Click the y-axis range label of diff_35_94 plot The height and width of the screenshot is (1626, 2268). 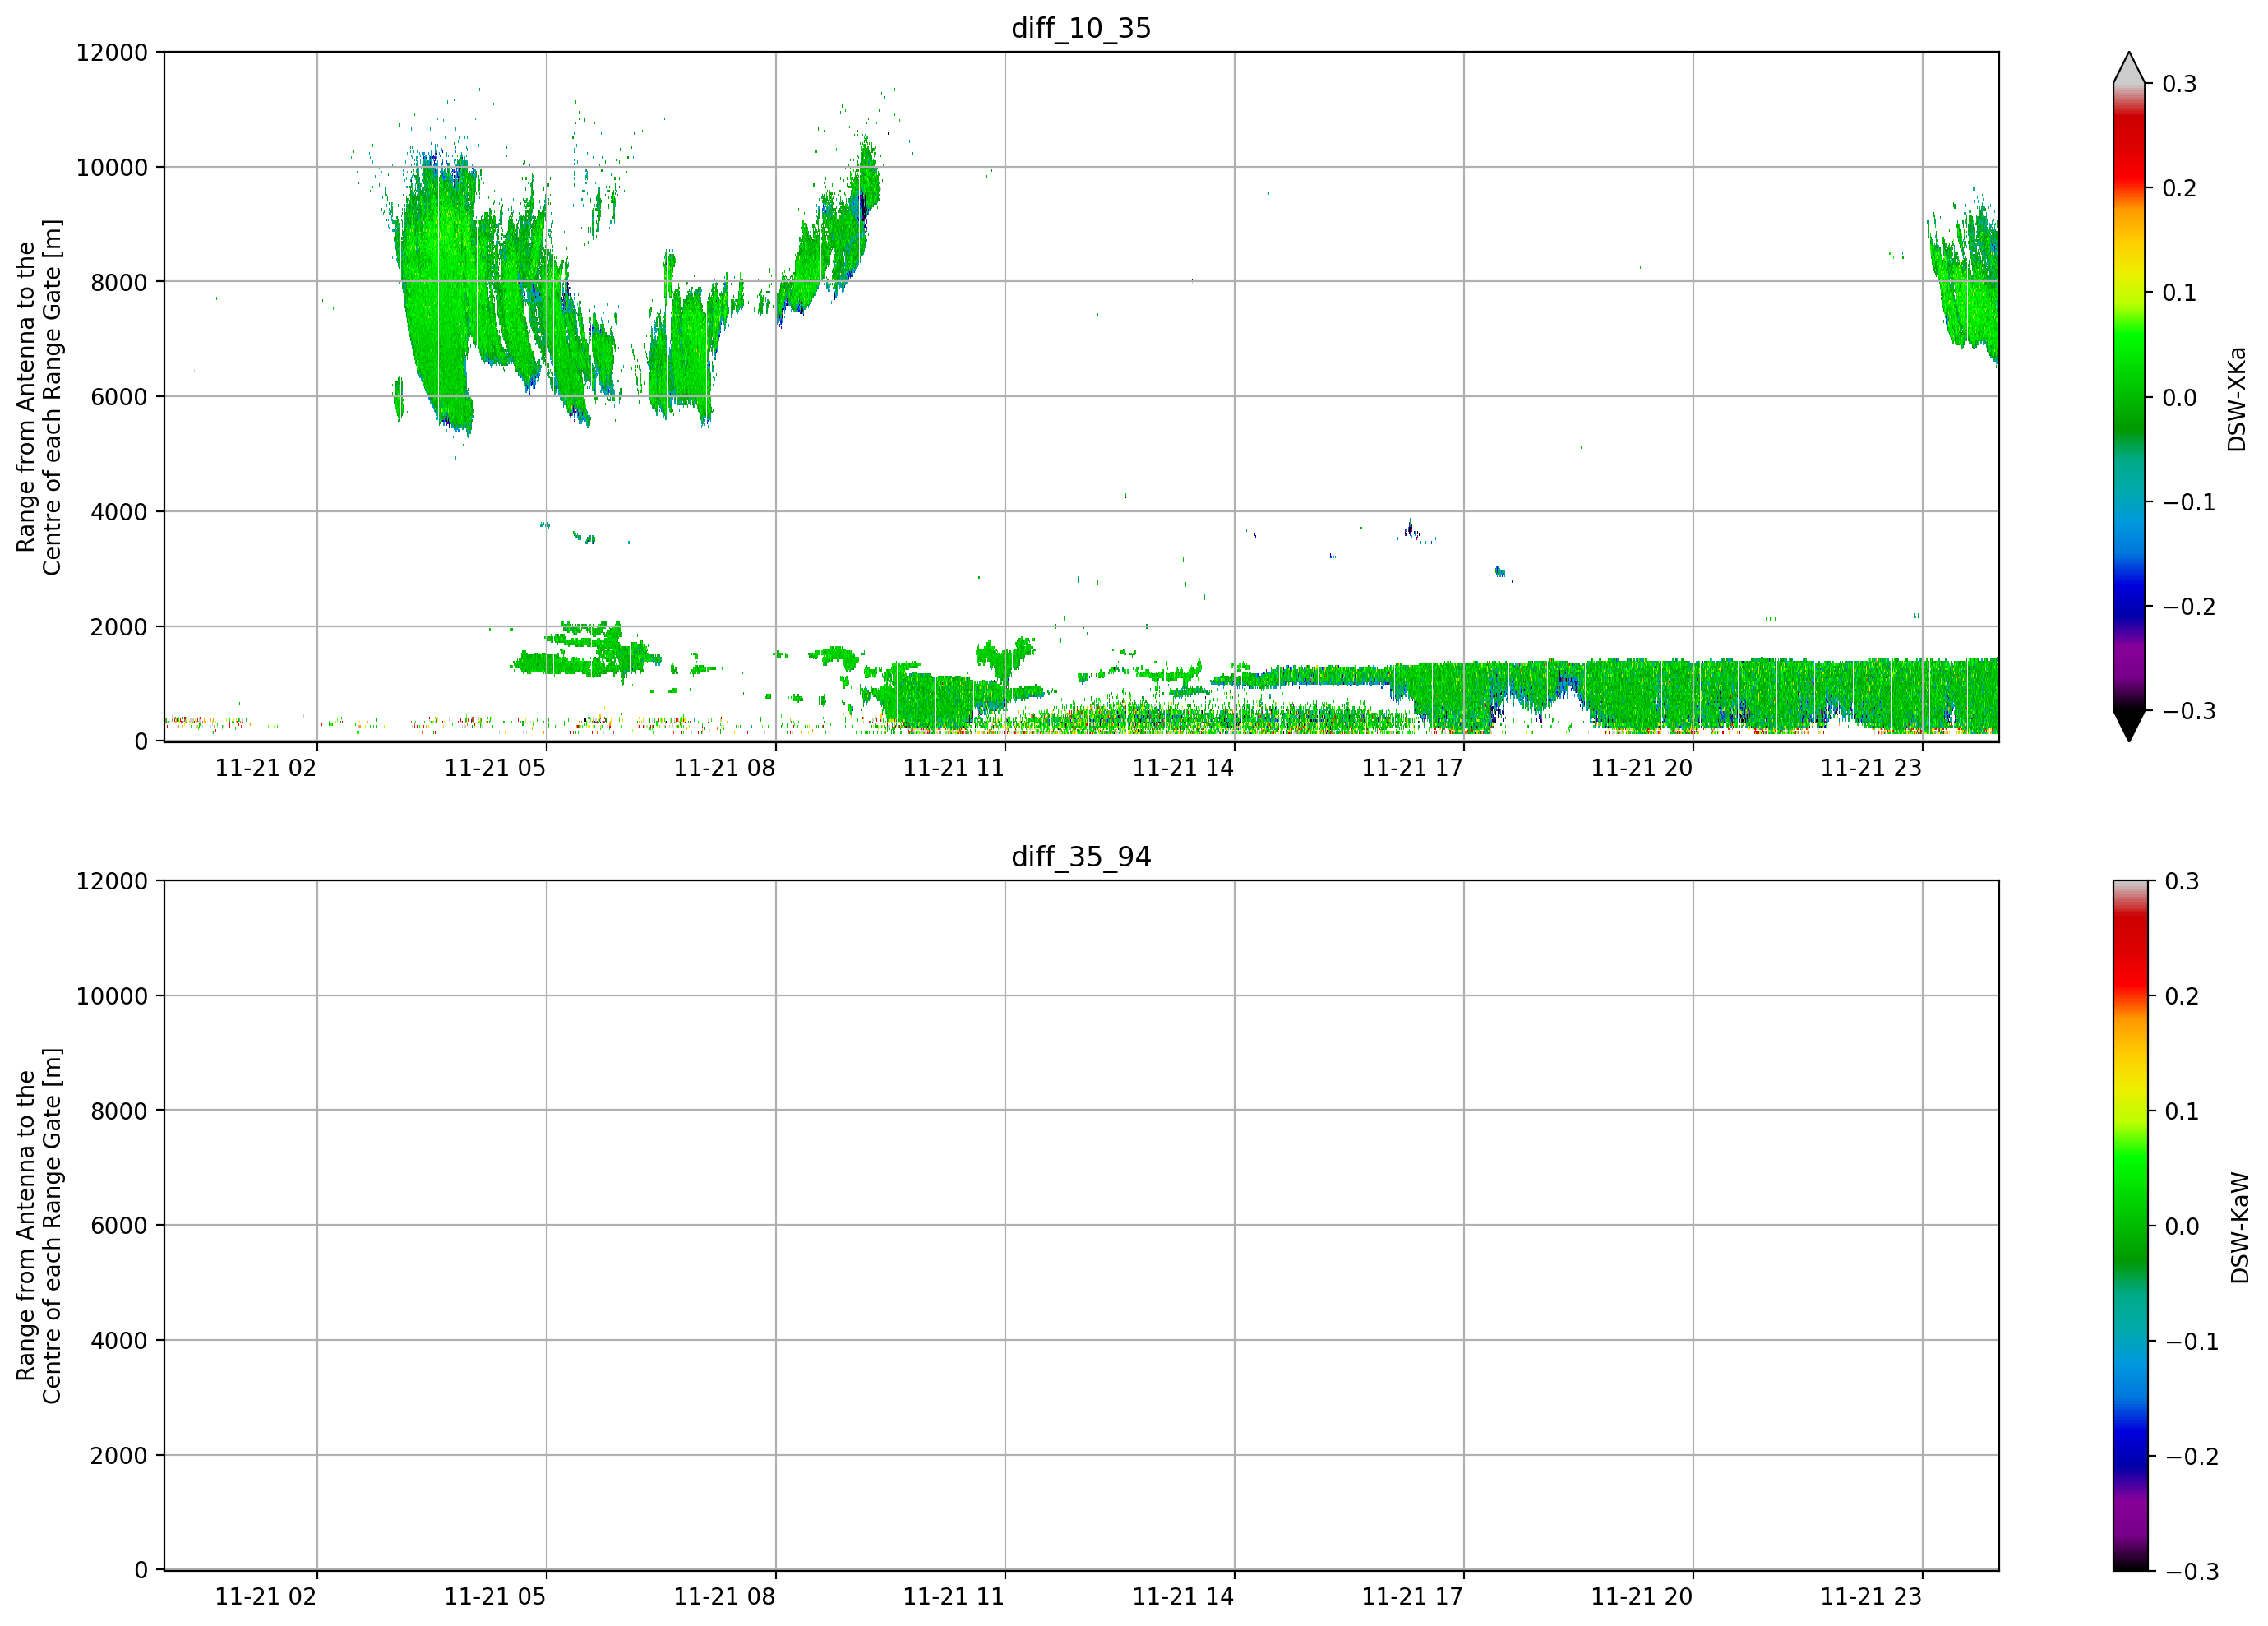coord(39,1225)
